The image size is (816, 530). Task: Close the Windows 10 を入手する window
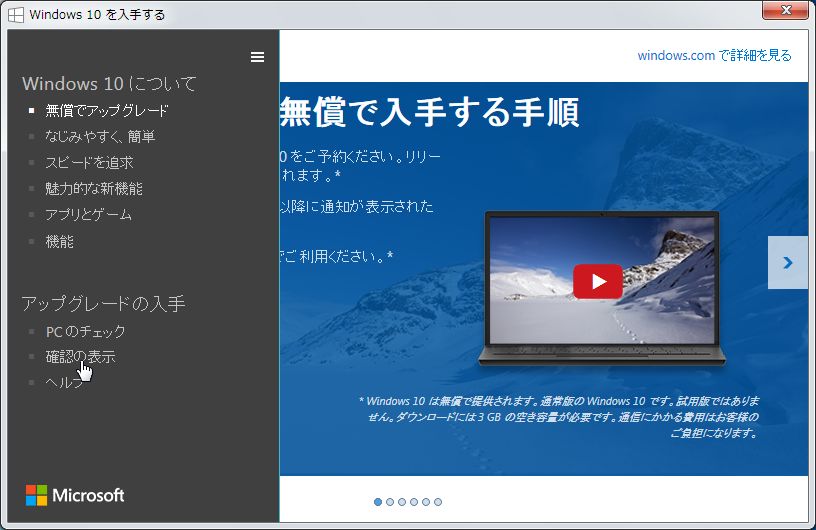tap(786, 10)
